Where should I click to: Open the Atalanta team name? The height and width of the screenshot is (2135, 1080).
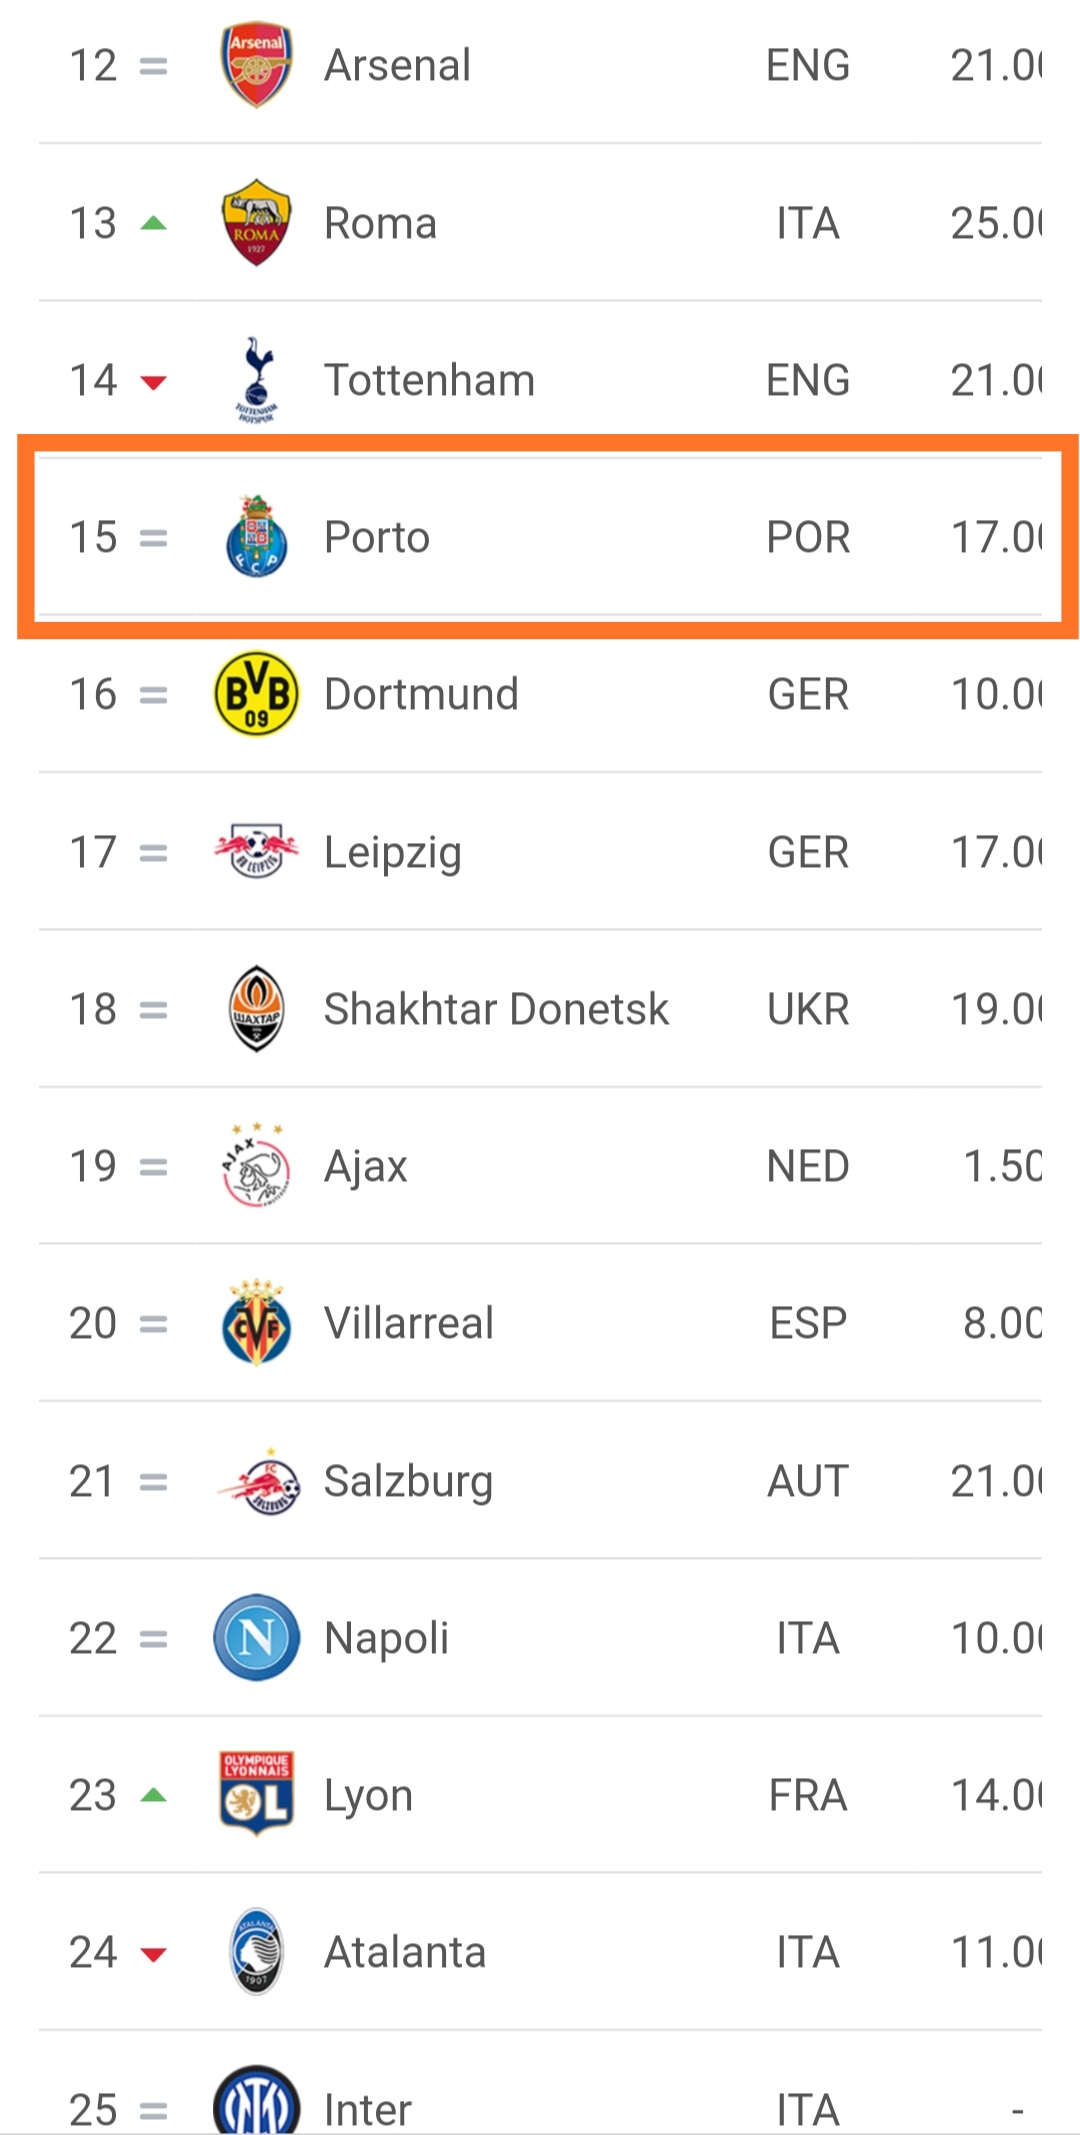click(405, 1952)
